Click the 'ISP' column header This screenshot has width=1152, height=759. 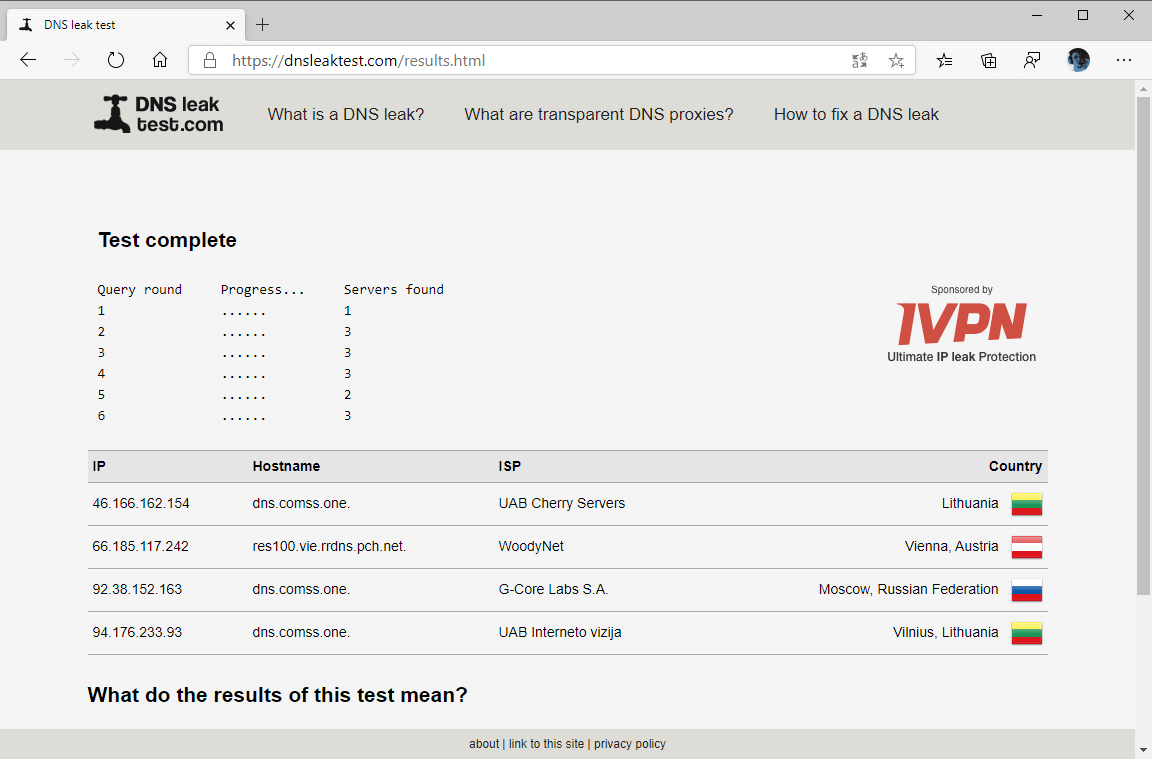coord(510,466)
